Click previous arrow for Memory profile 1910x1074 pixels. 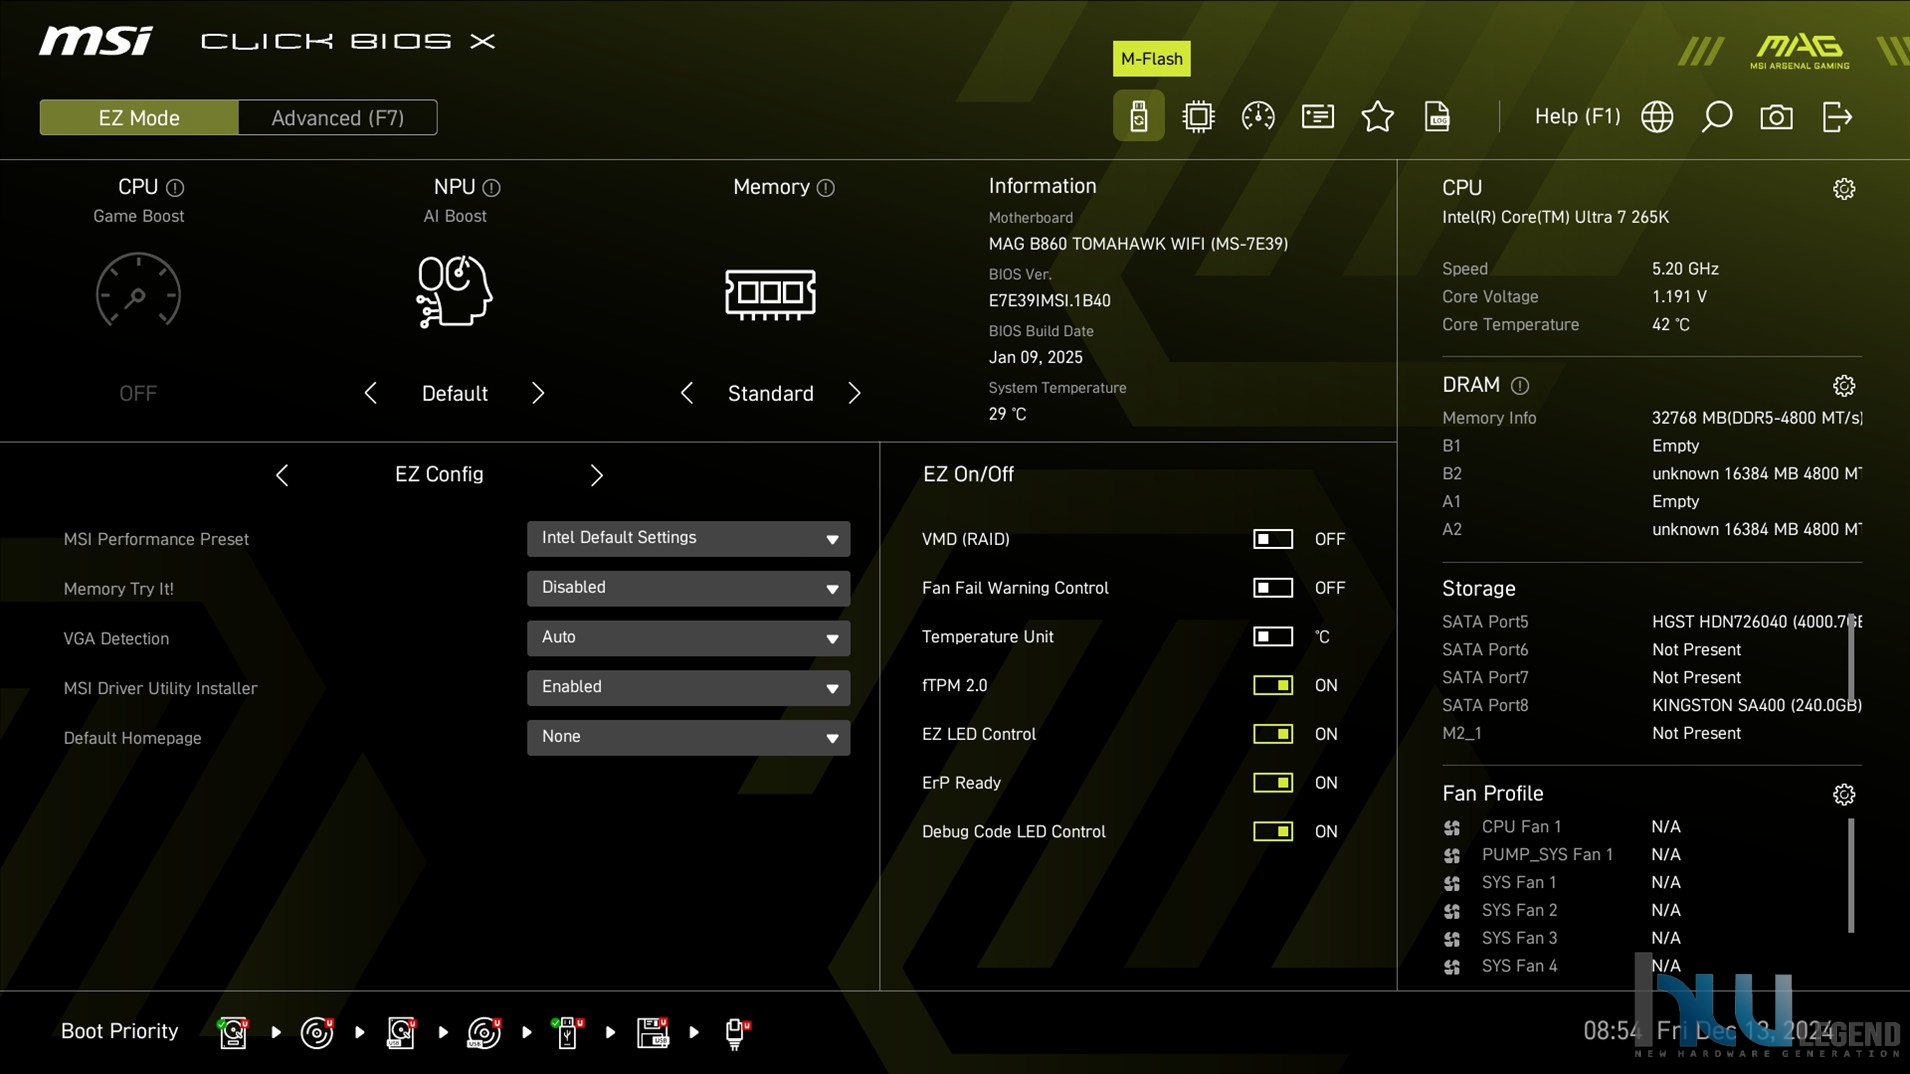click(686, 393)
